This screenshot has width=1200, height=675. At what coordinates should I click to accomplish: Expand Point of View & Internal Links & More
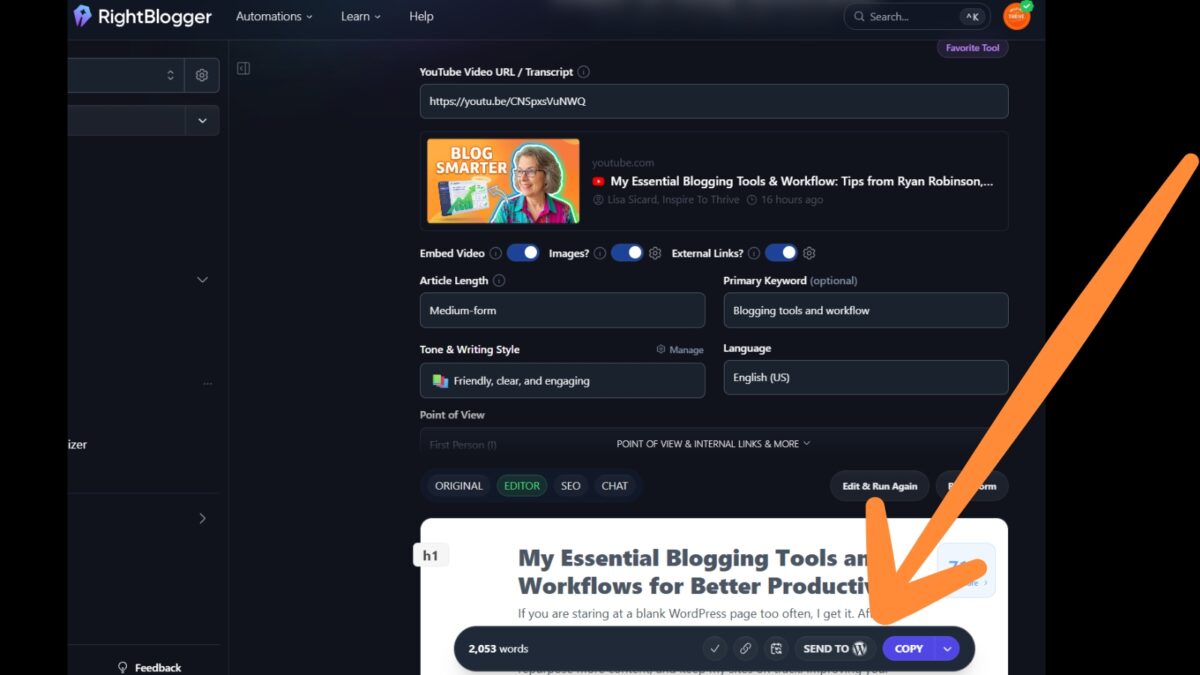coord(713,443)
